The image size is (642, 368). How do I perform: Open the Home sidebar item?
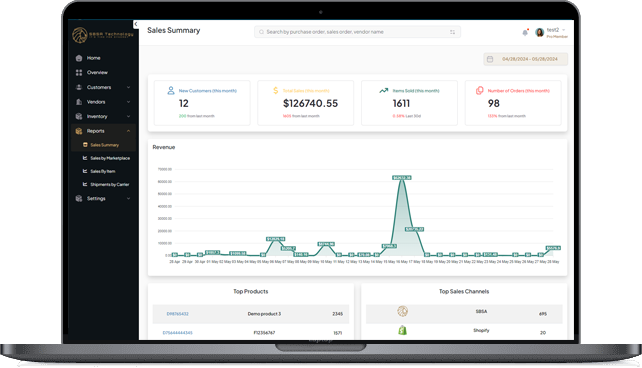tap(93, 58)
